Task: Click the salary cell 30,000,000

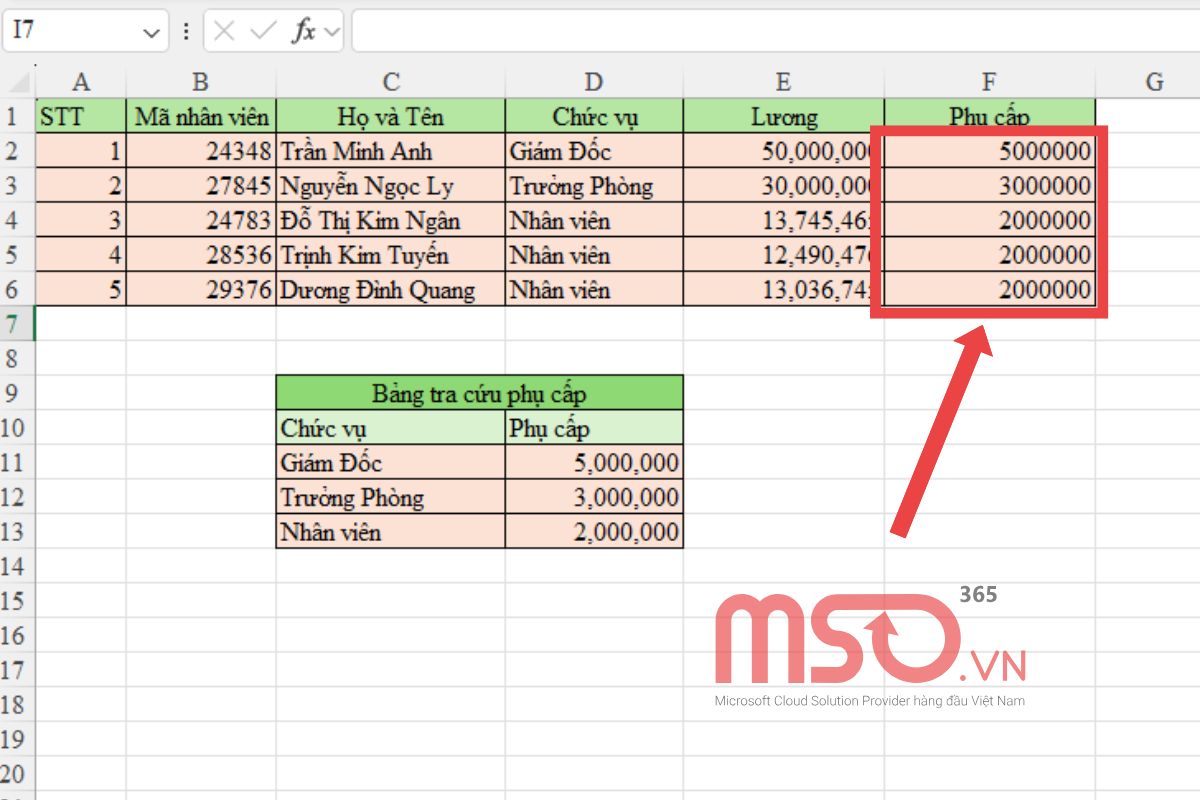Action: (x=784, y=186)
